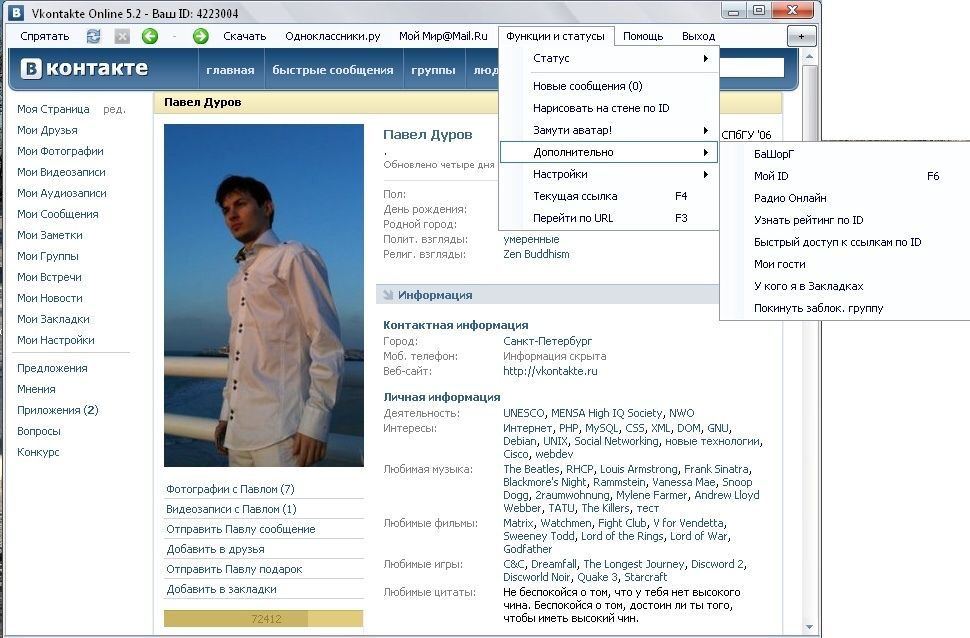This screenshot has width=970, height=638.
Task: Choose Покинуть заблок. группу
Action: coord(845,308)
